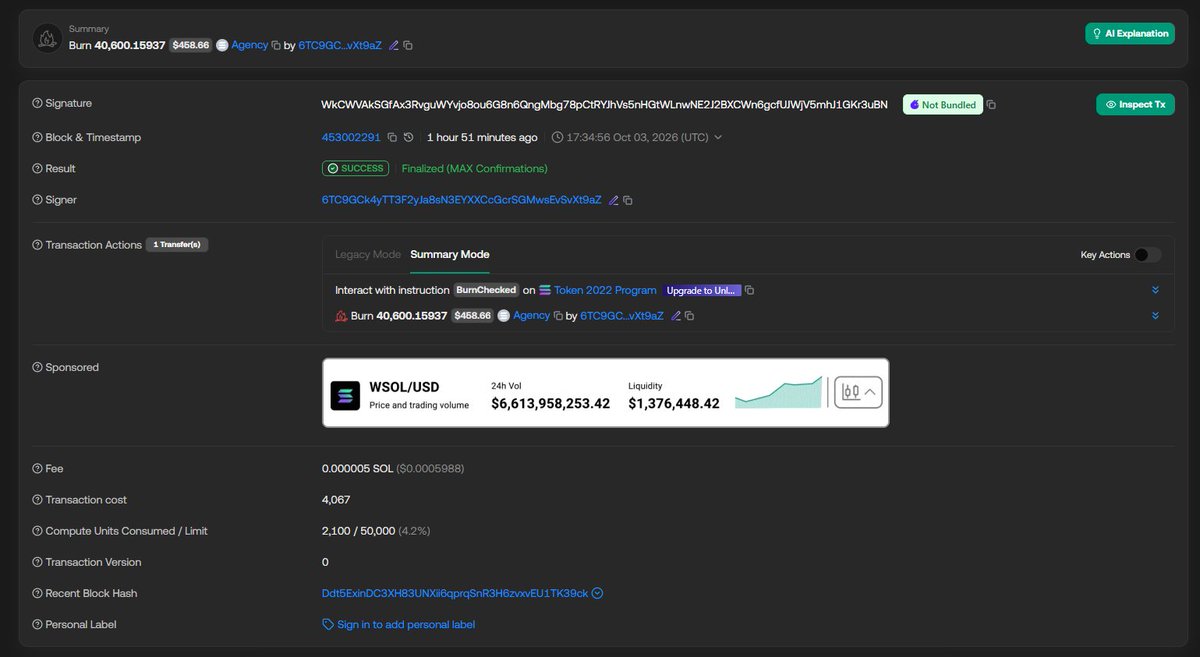1200x657 pixels.
Task: Click Sign in to add personal label
Action: [x=406, y=624]
